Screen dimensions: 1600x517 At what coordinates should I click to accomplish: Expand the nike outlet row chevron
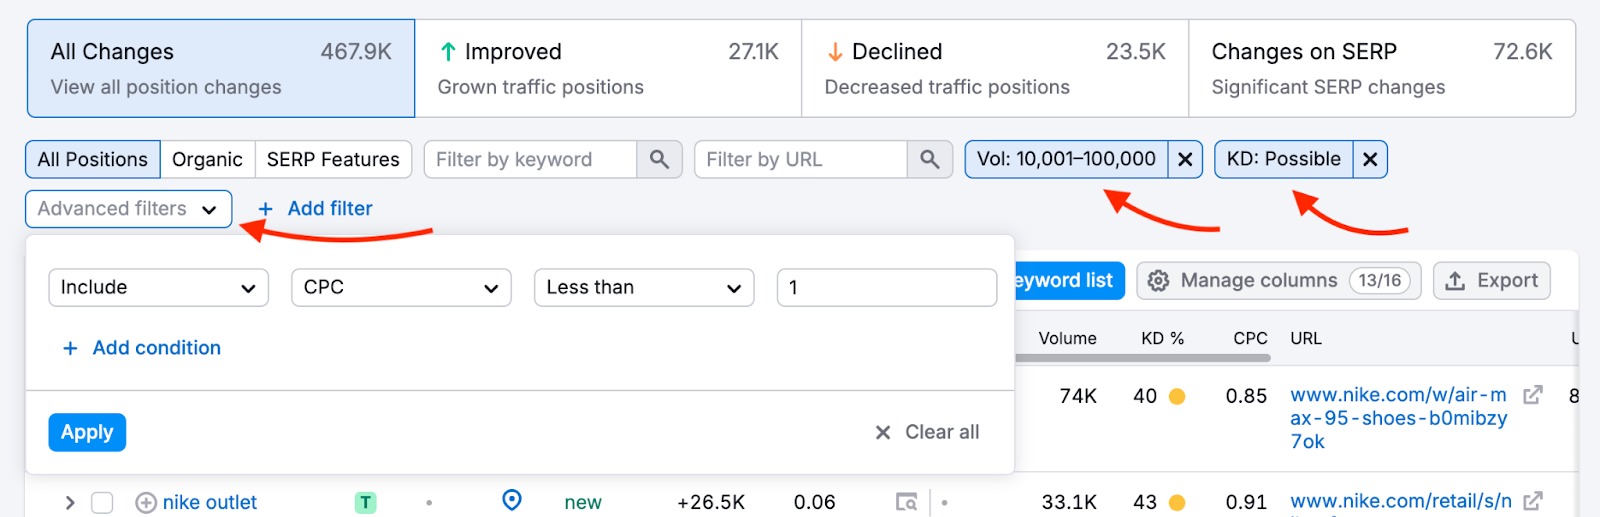(70, 503)
